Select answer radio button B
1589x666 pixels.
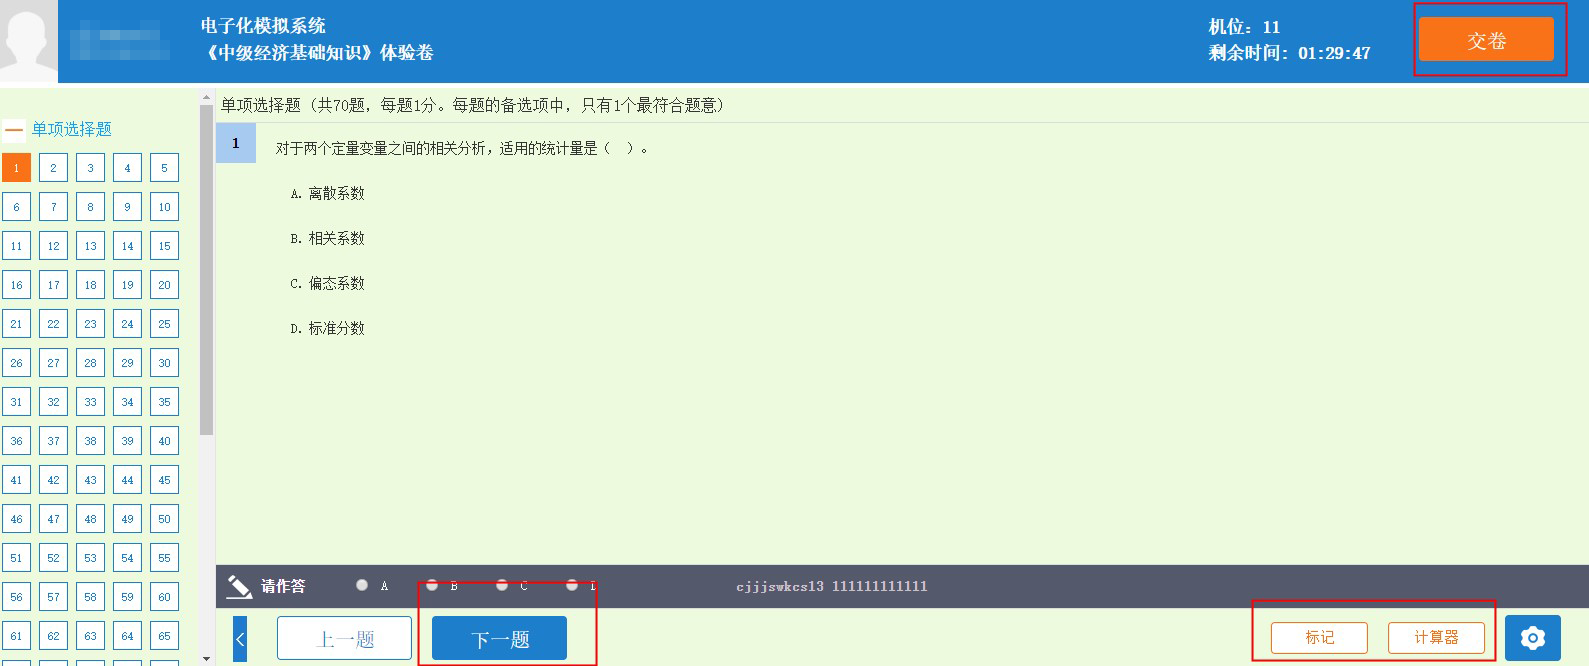[432, 585]
